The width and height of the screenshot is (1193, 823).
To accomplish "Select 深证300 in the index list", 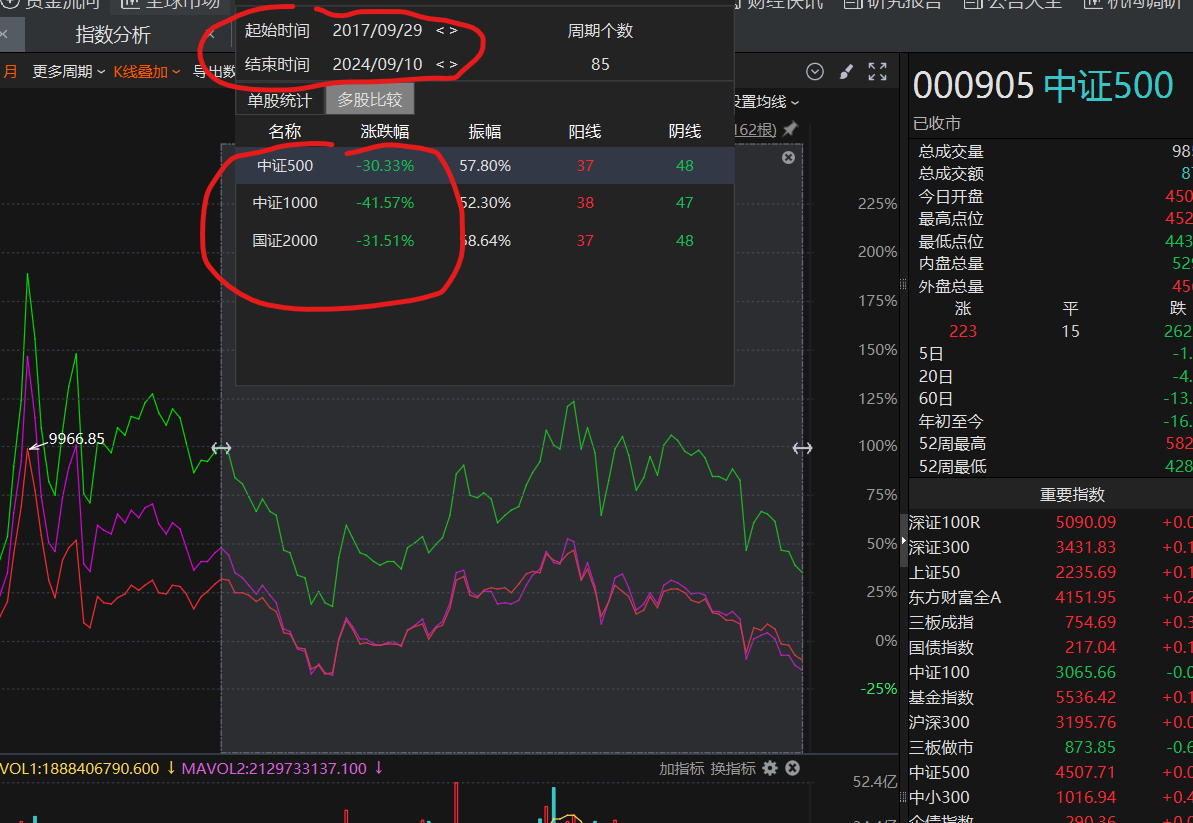I will point(939,548).
